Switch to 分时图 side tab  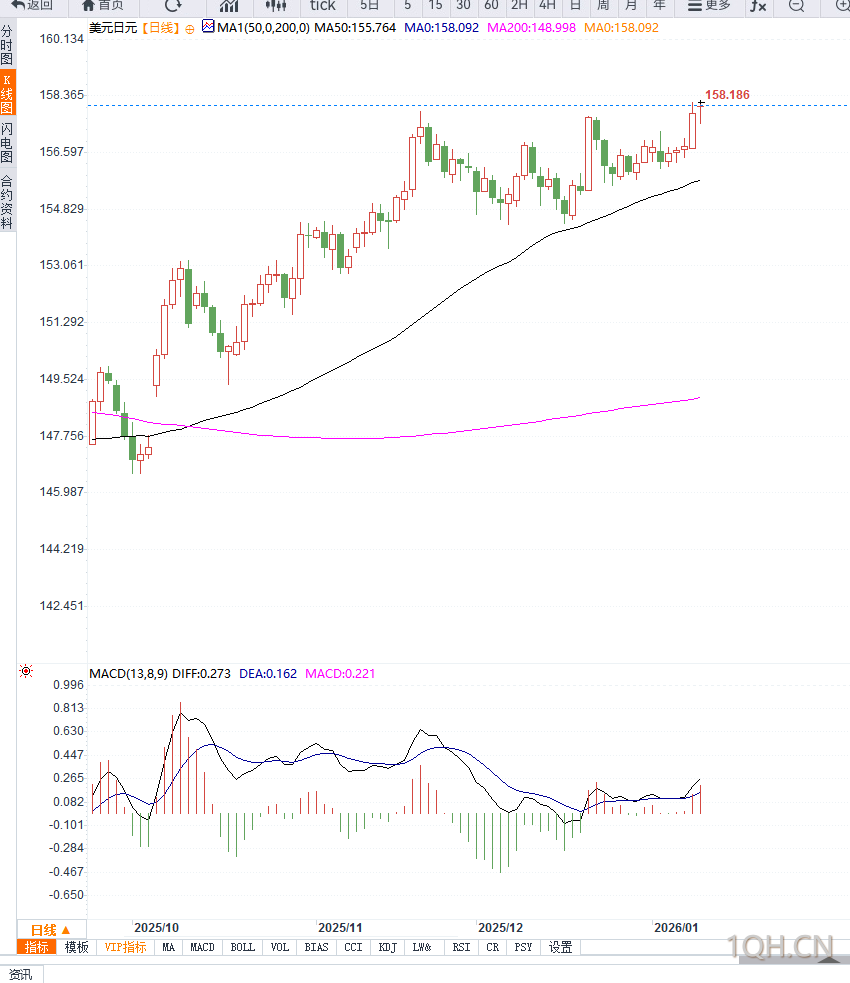[x=7, y=45]
